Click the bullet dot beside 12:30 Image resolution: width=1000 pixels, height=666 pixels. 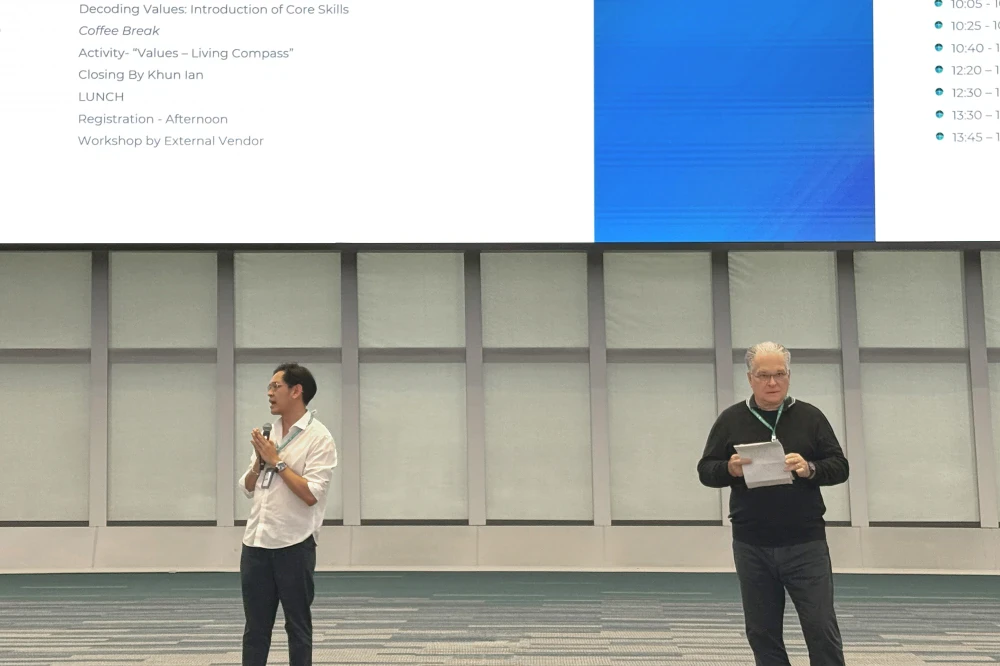coord(939,92)
